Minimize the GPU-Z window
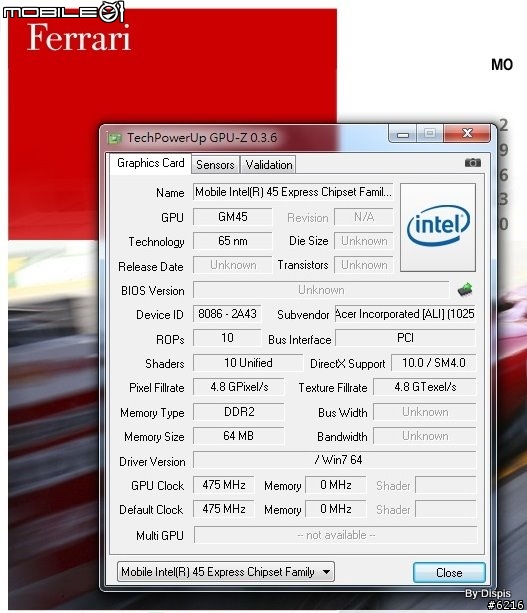This screenshot has width=527, height=613. [403, 134]
